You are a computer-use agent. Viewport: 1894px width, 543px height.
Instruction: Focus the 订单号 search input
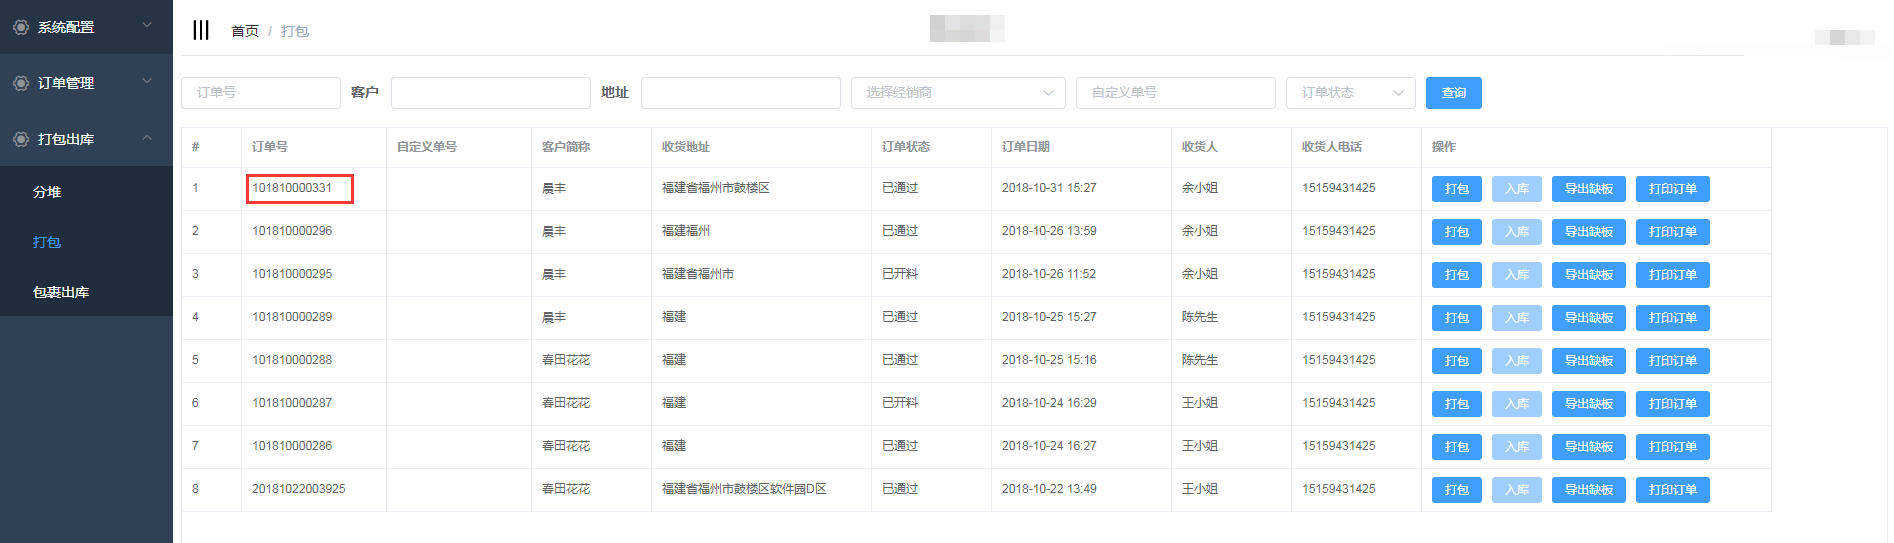tap(261, 93)
